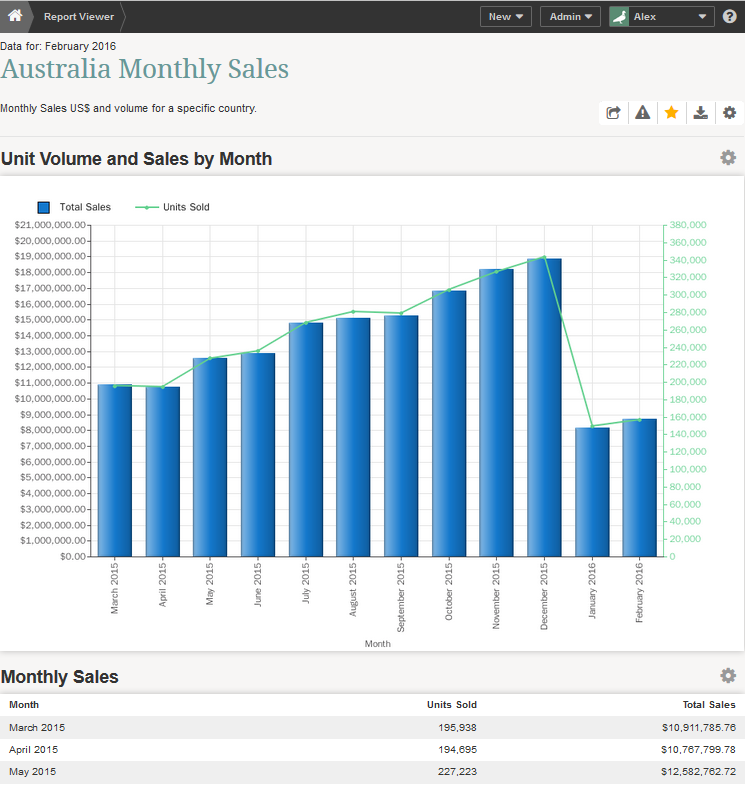The width and height of the screenshot is (745, 785).
Task: Open the chart settings gear icon
Action: point(728,158)
